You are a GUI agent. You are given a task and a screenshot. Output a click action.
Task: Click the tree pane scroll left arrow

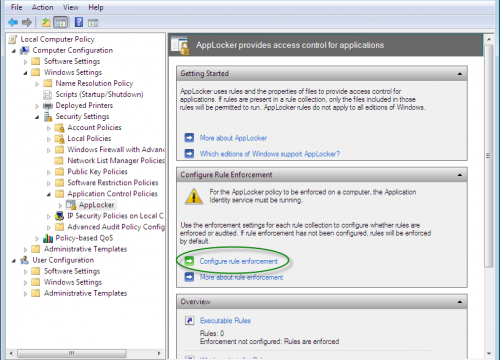[11, 353]
